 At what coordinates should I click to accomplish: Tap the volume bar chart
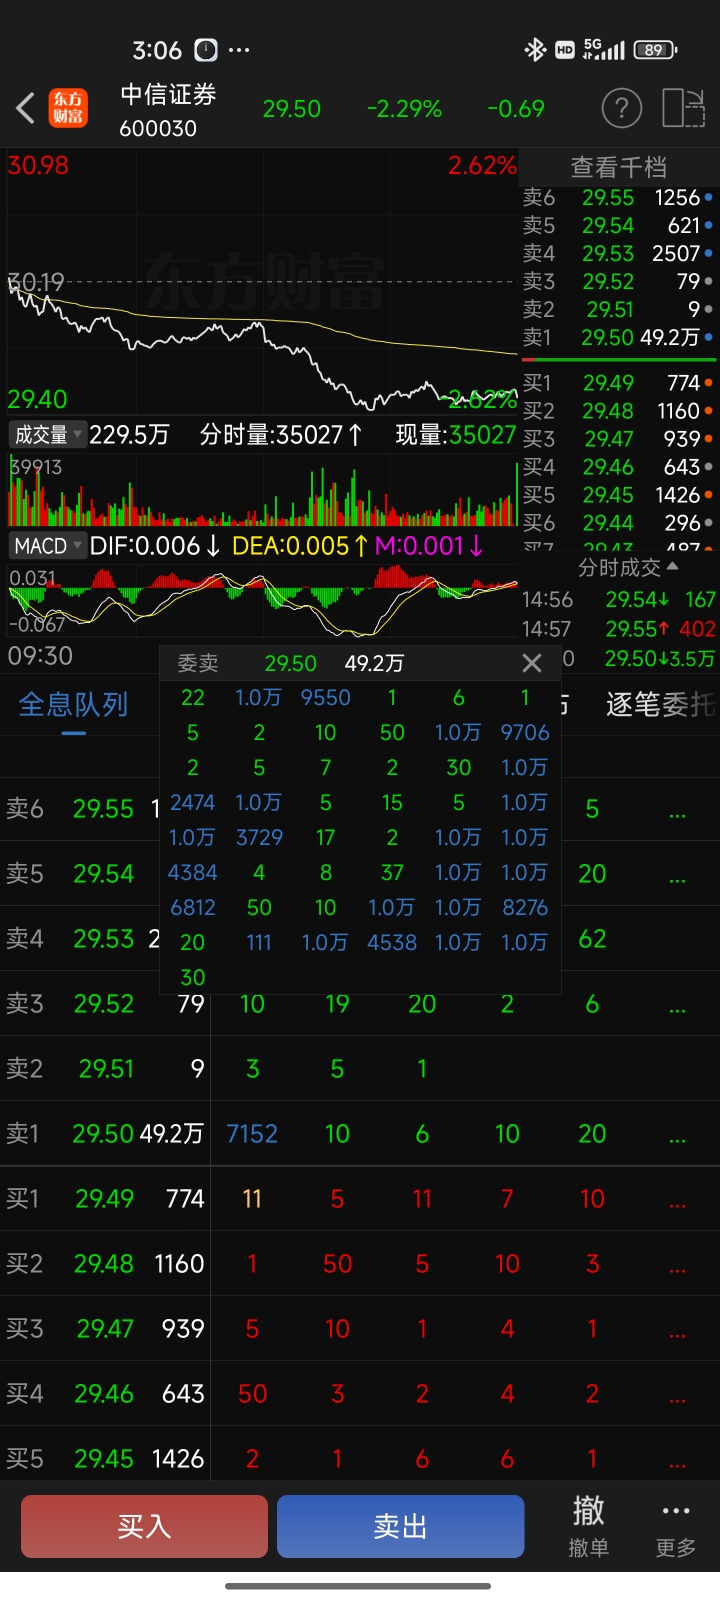click(262, 490)
